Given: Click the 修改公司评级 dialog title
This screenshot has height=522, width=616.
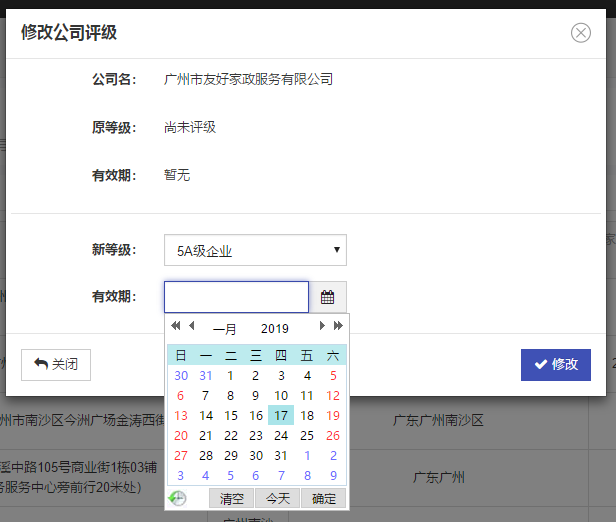Looking at the screenshot, I should [x=69, y=32].
